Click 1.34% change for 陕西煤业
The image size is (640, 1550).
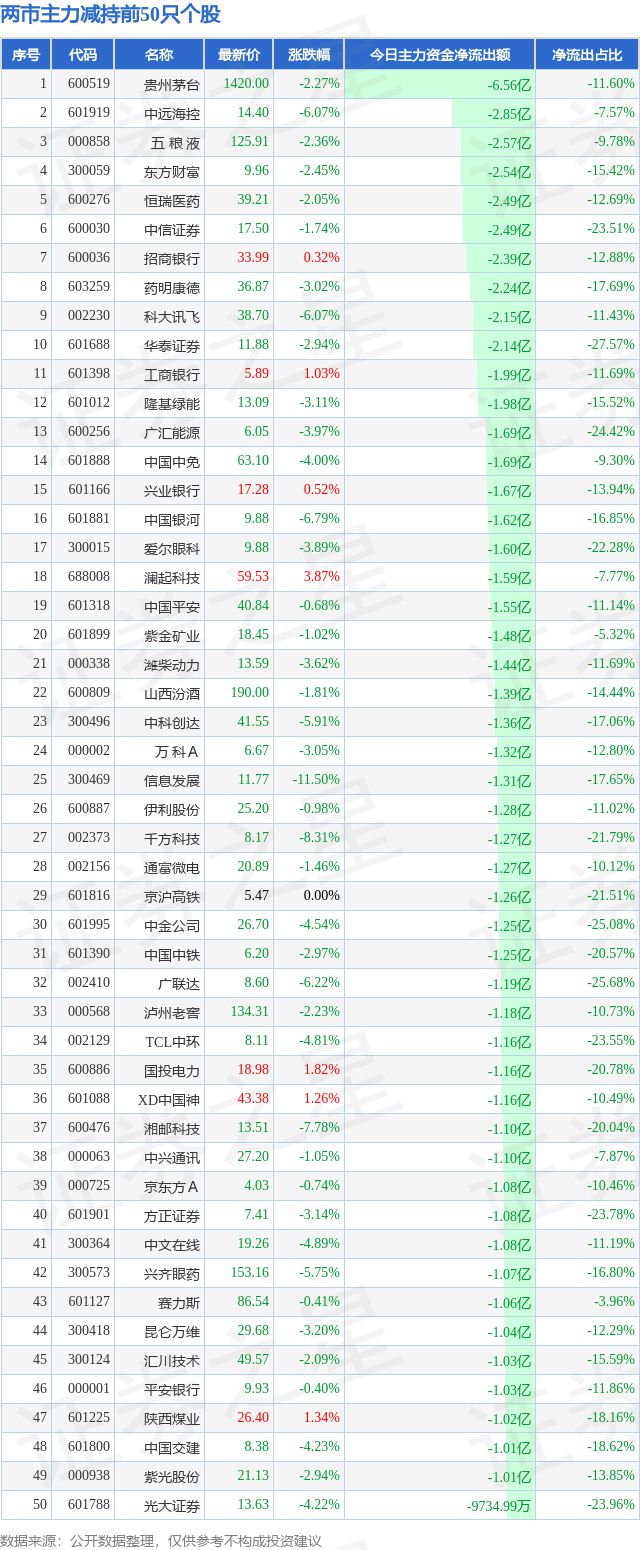pyautogui.click(x=321, y=1418)
